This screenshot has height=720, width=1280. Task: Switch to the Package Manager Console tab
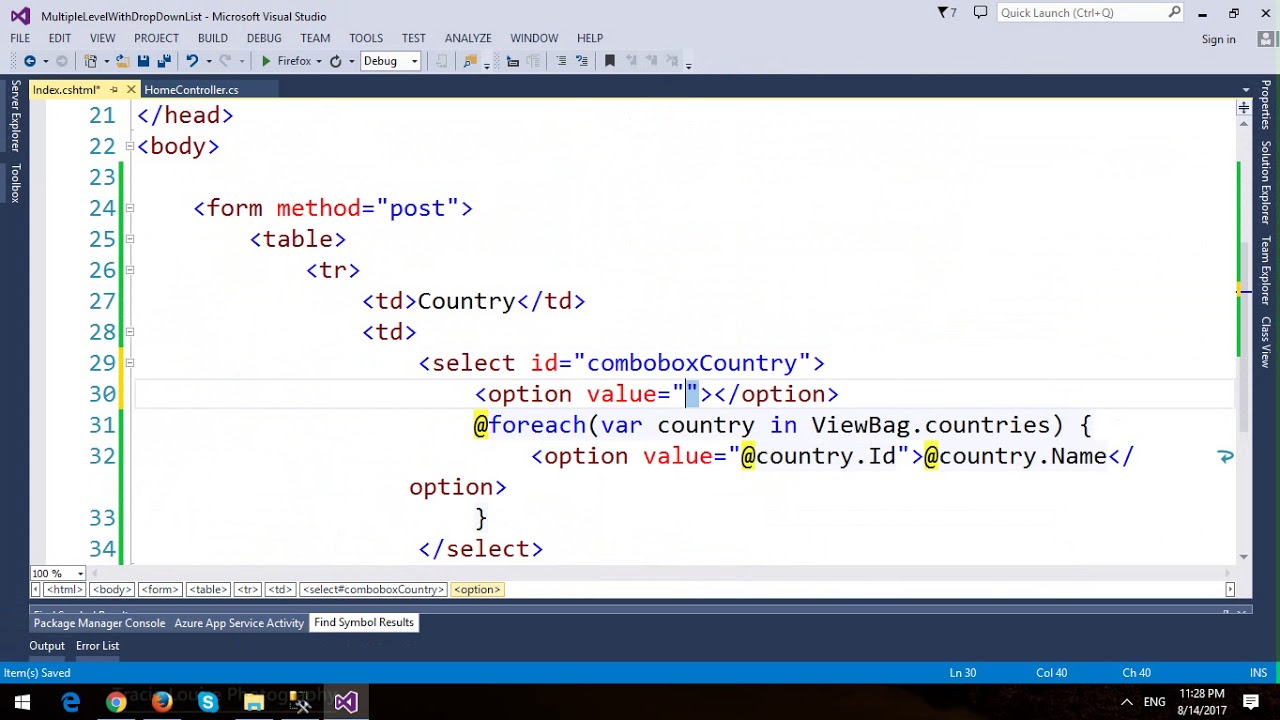click(99, 623)
